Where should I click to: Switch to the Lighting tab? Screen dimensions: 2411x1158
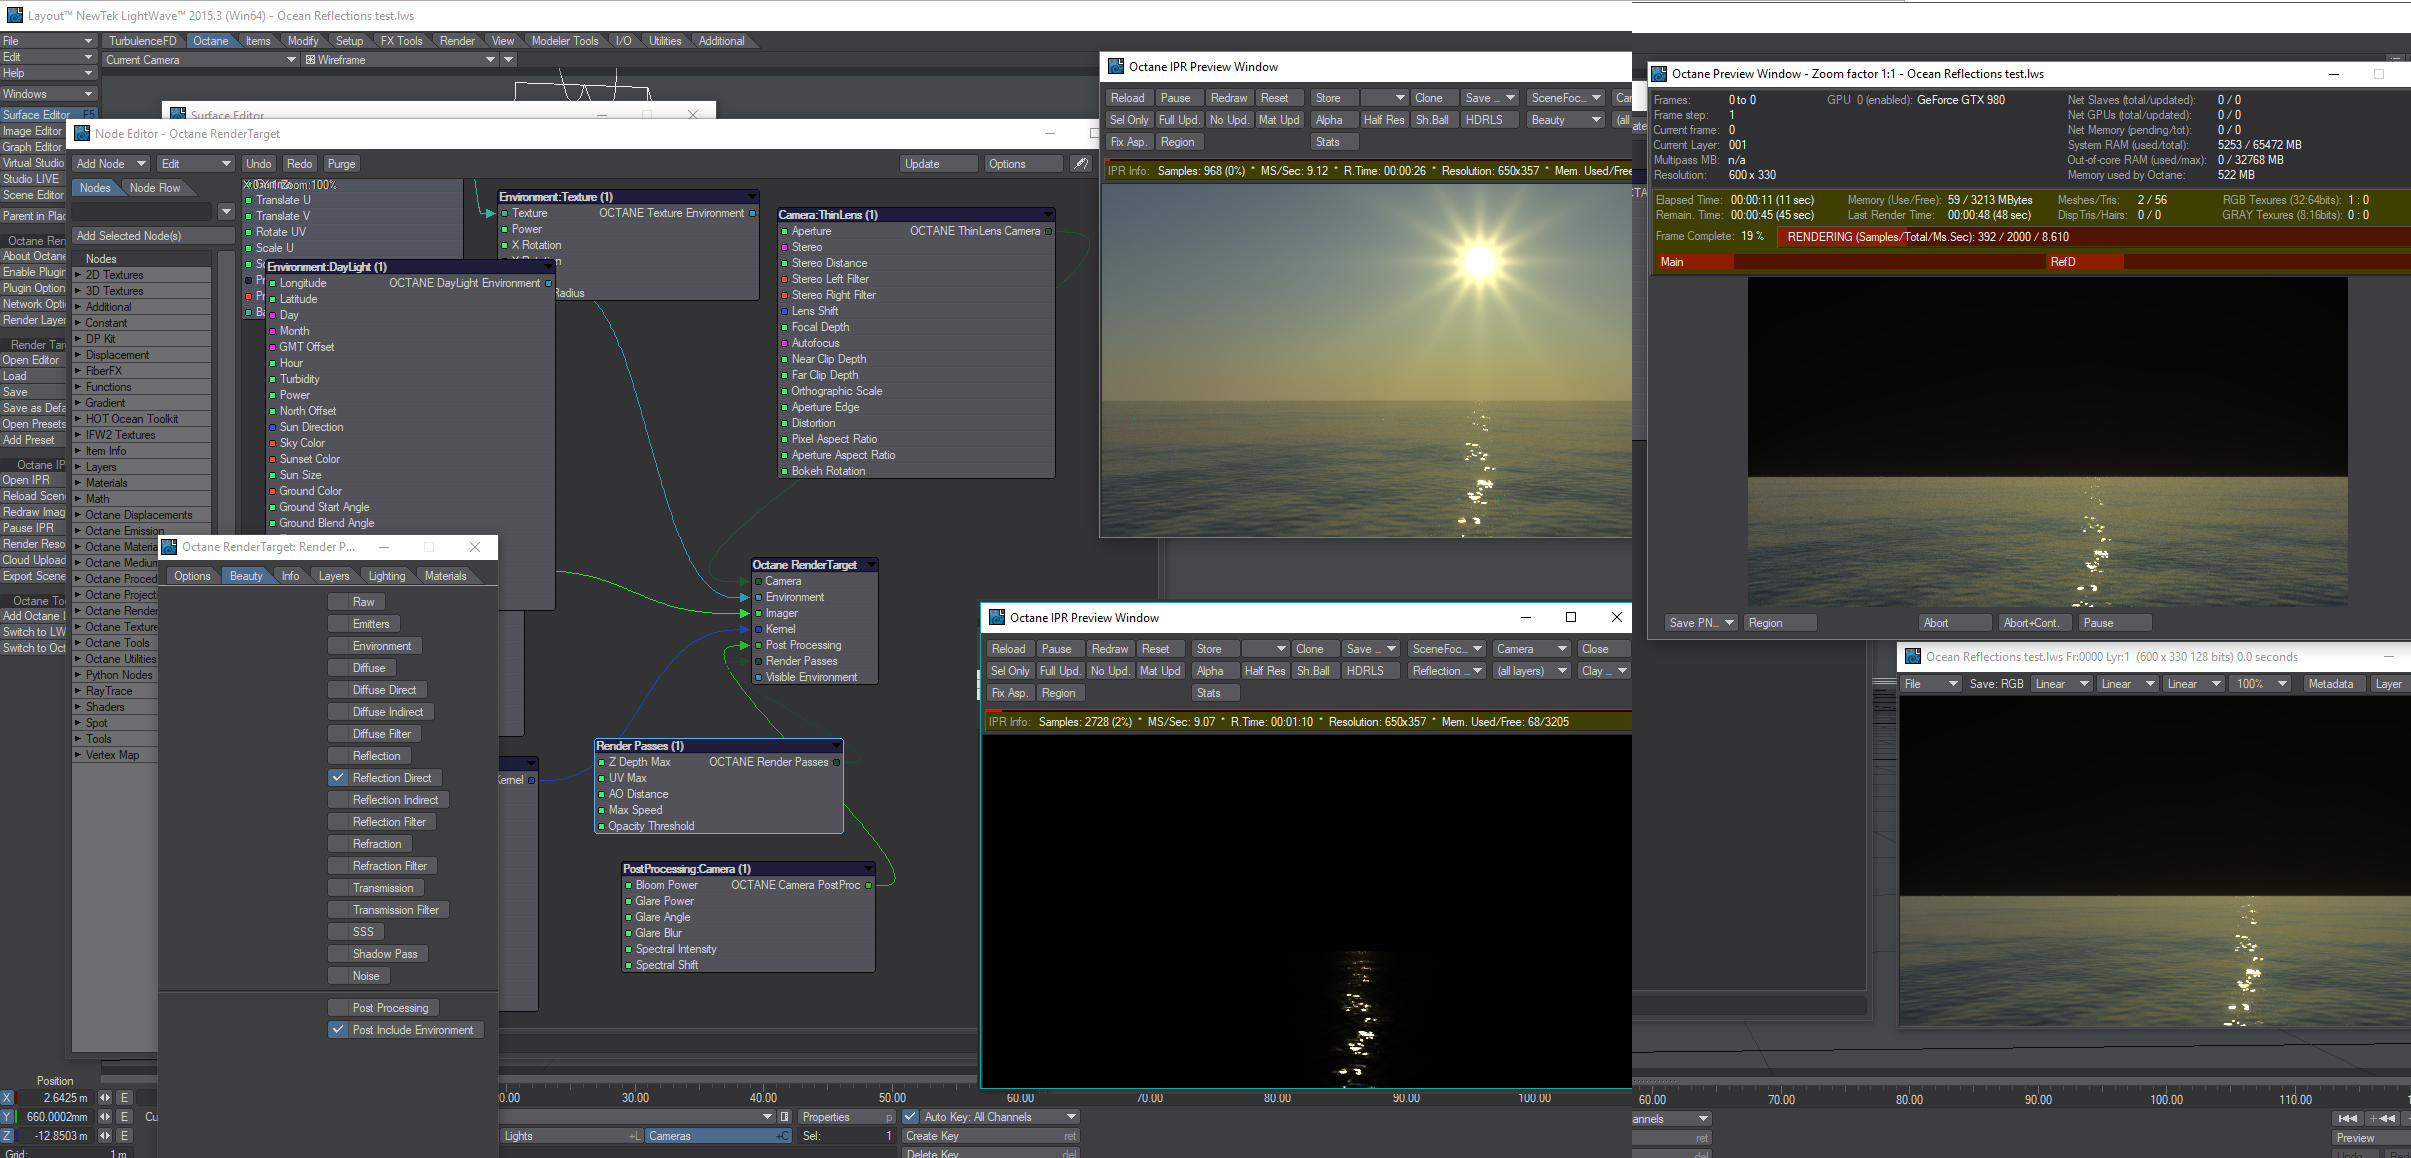387,576
